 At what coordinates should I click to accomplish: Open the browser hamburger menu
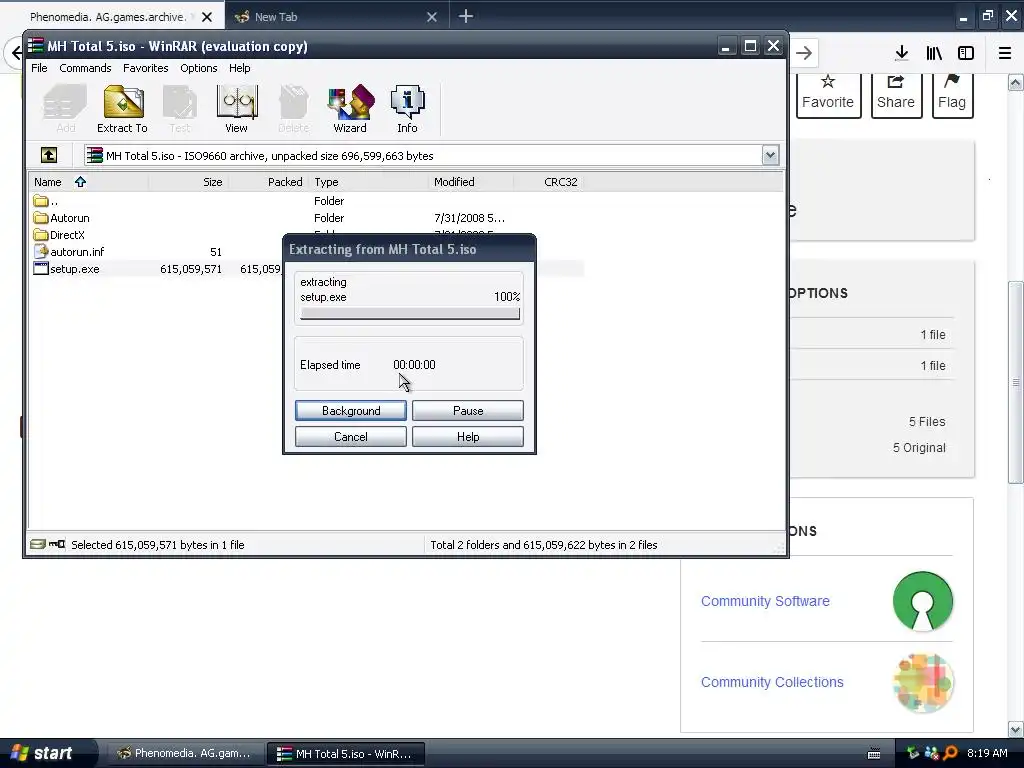click(x=1005, y=53)
